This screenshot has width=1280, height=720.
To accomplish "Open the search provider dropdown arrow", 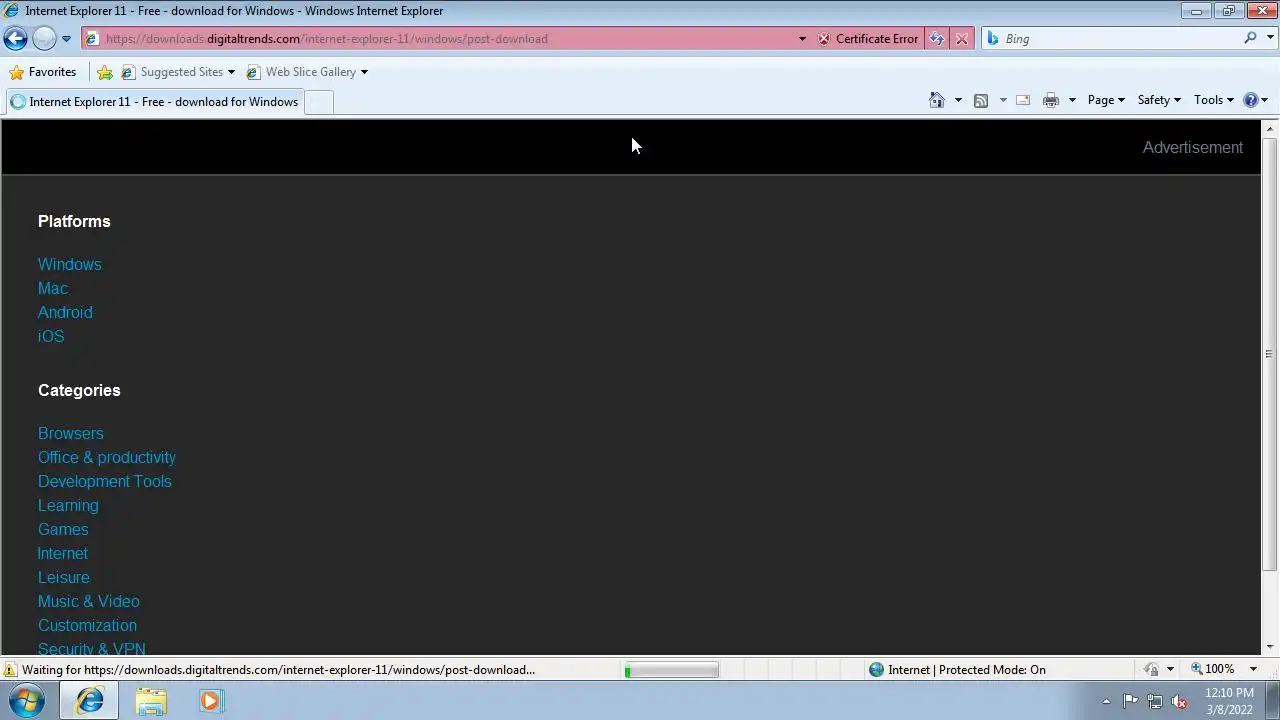I will (x=1268, y=39).
